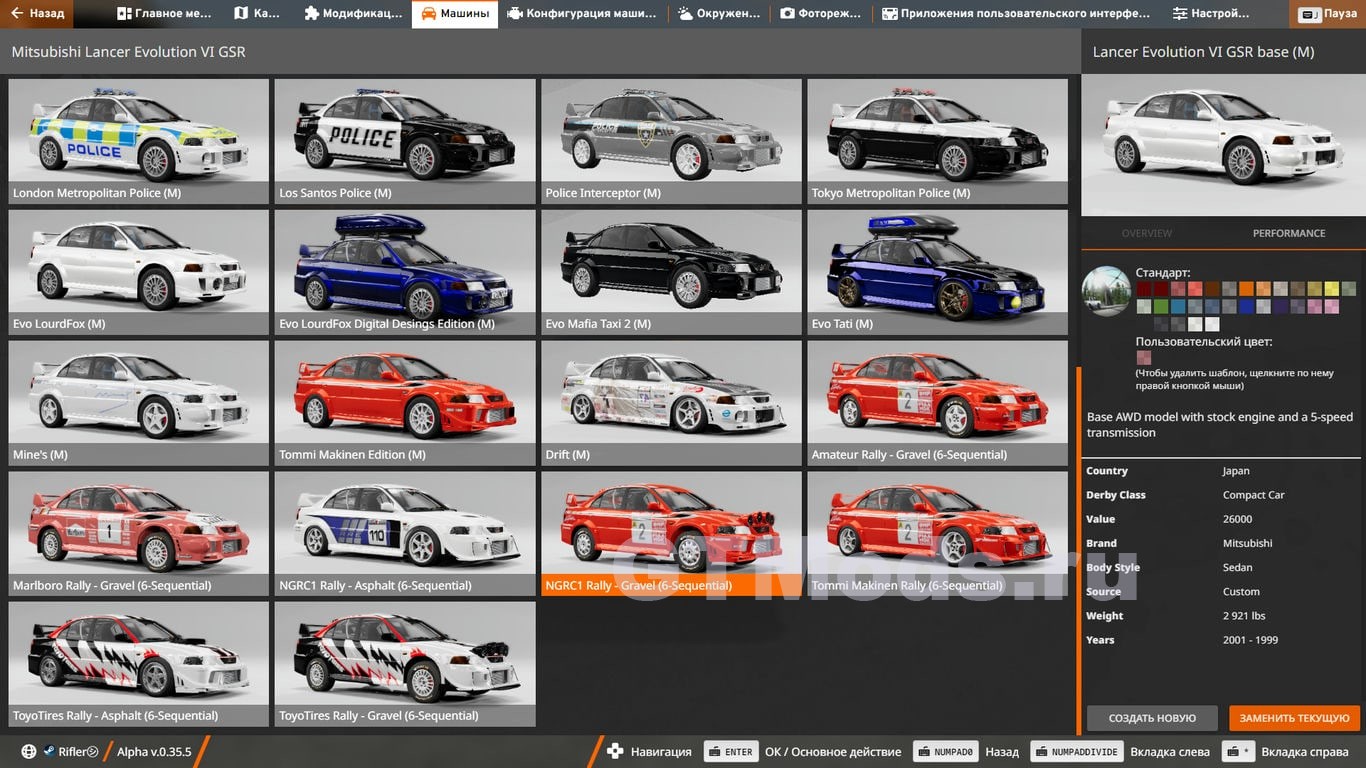Open Настройки tab with sliders icon
The height and width of the screenshot is (768, 1366).
click(x=1211, y=14)
